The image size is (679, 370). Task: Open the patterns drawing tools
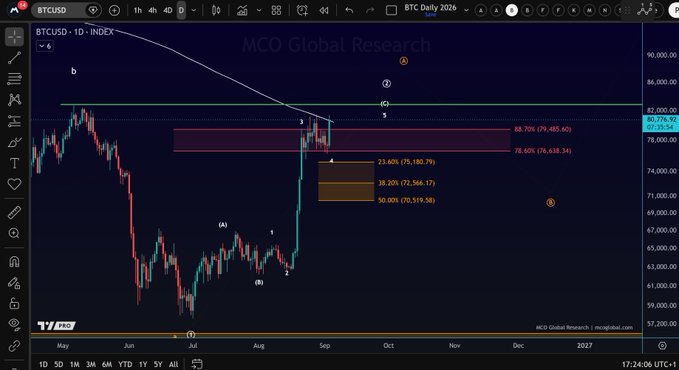click(x=14, y=100)
